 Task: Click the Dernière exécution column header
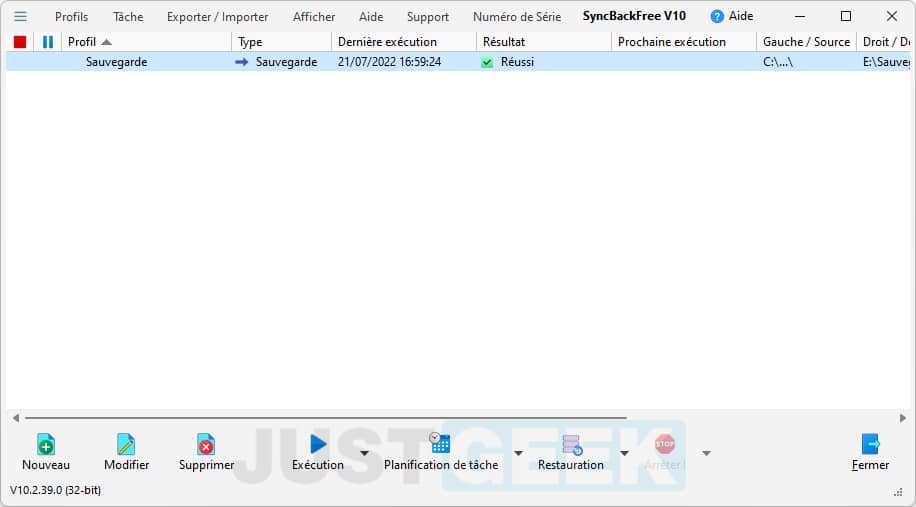(x=404, y=42)
